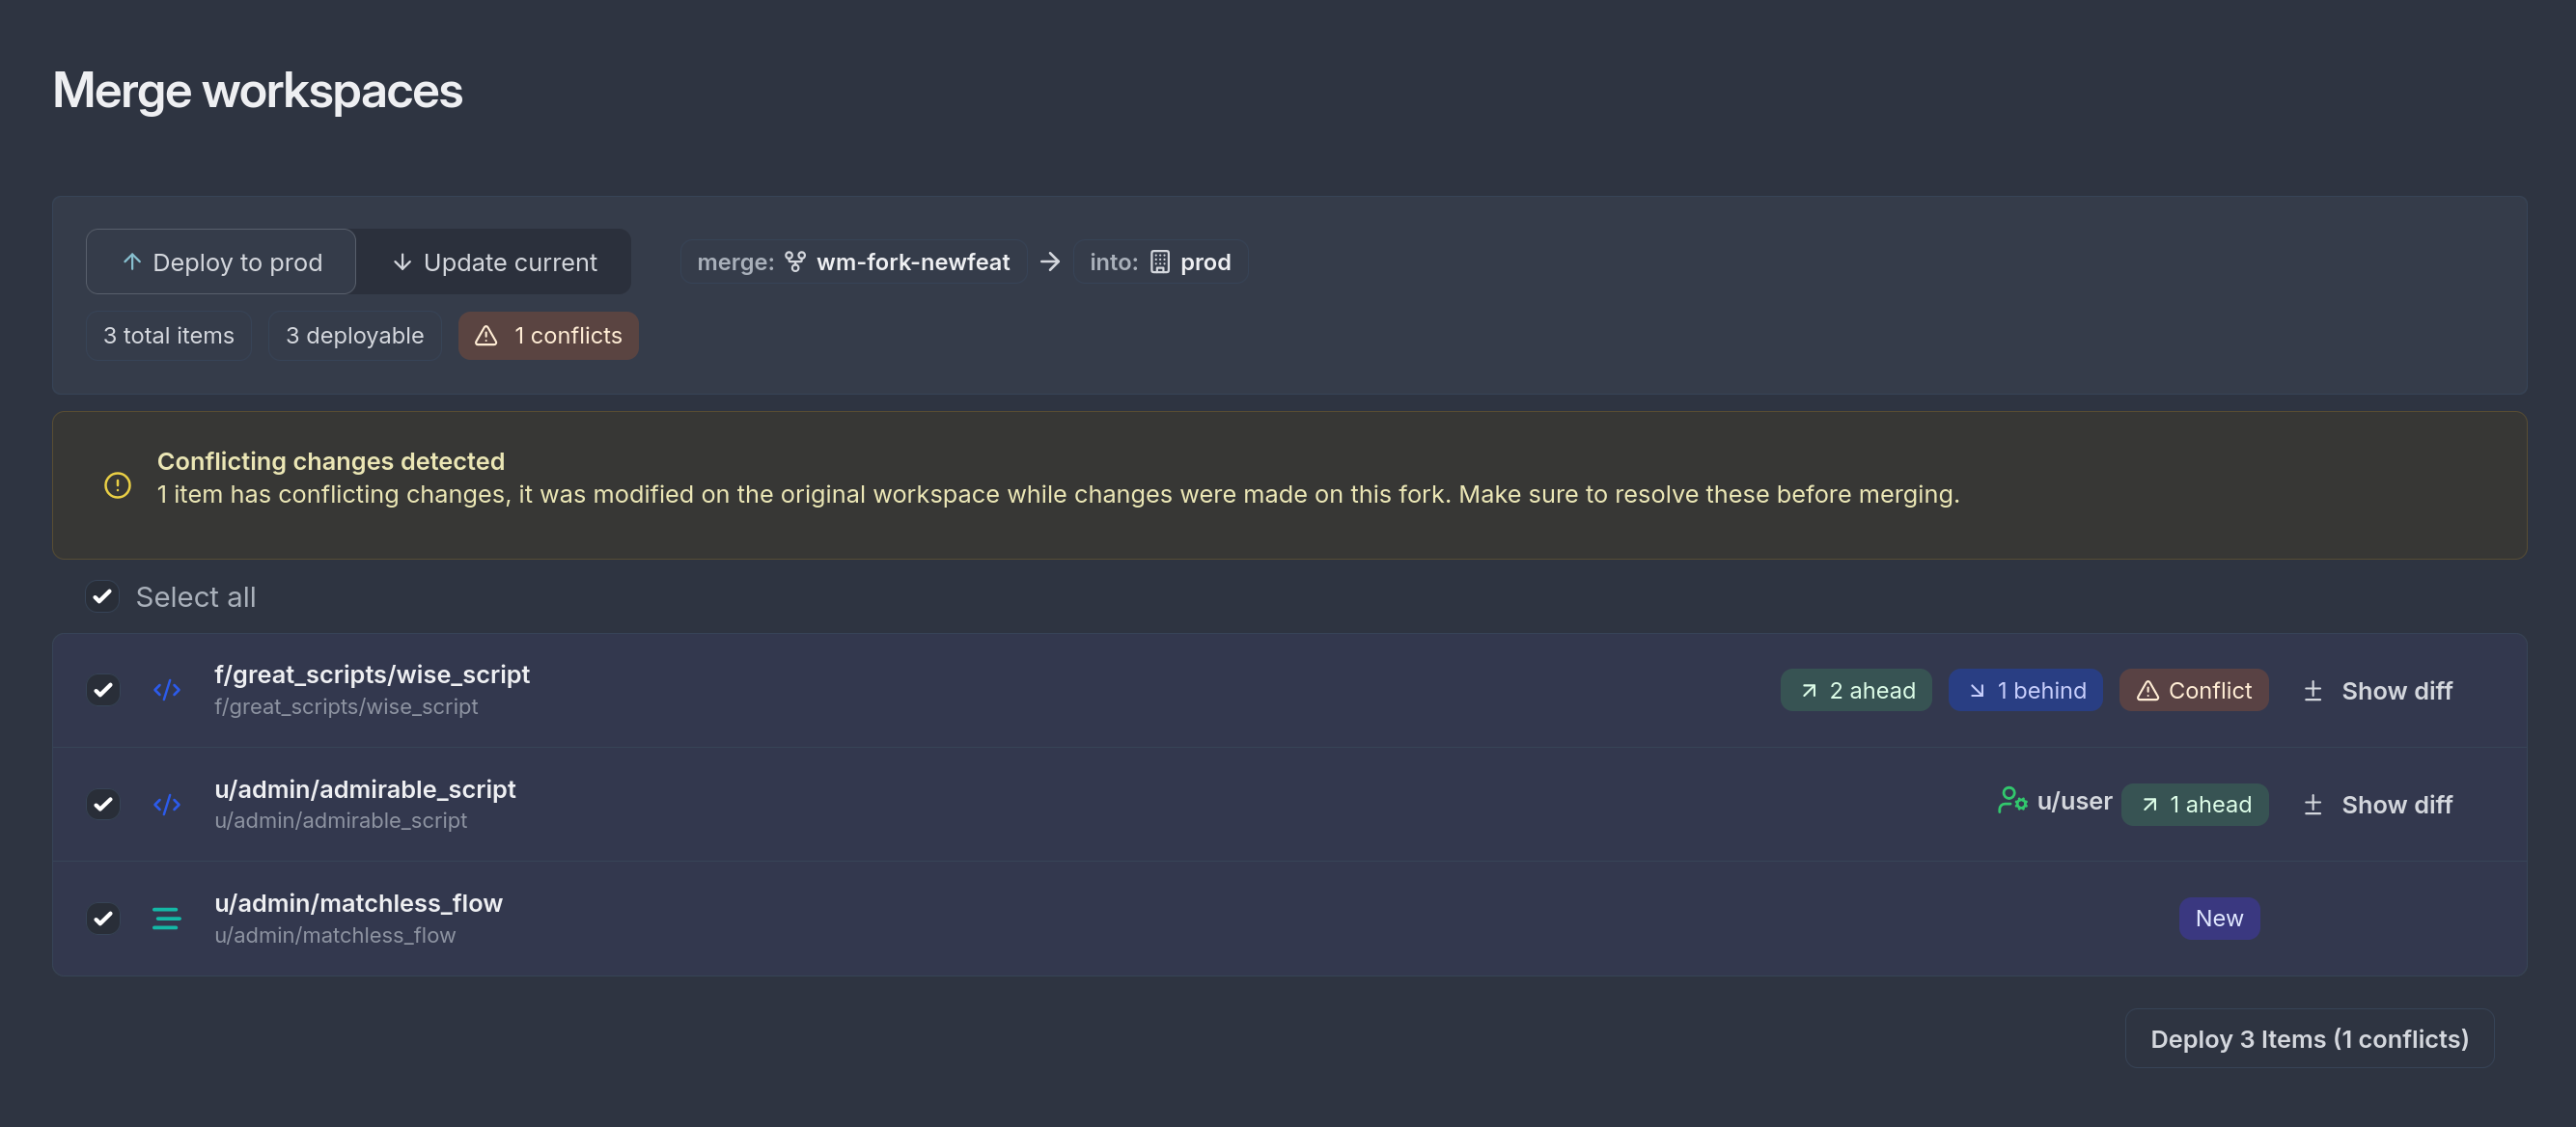Expand Show diff for wise_script

coord(2378,691)
